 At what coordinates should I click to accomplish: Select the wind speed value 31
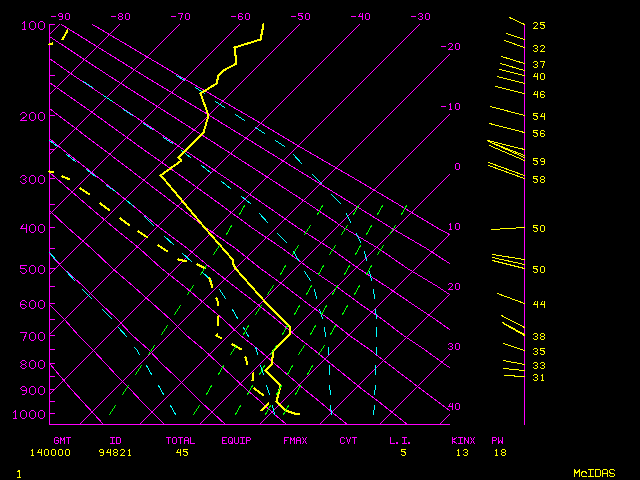538,377
